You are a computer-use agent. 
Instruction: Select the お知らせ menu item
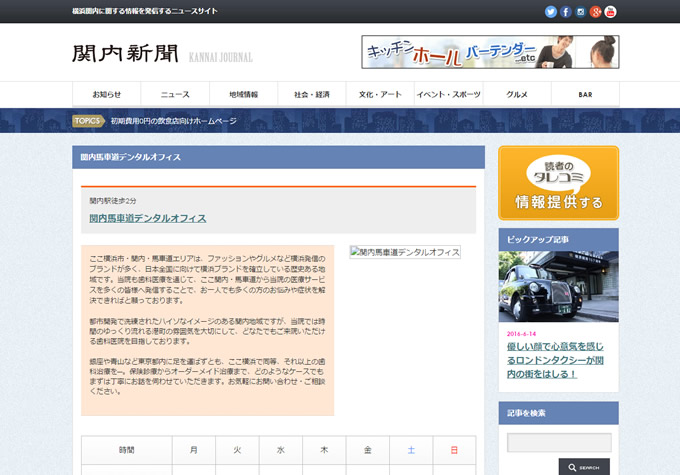[107, 94]
